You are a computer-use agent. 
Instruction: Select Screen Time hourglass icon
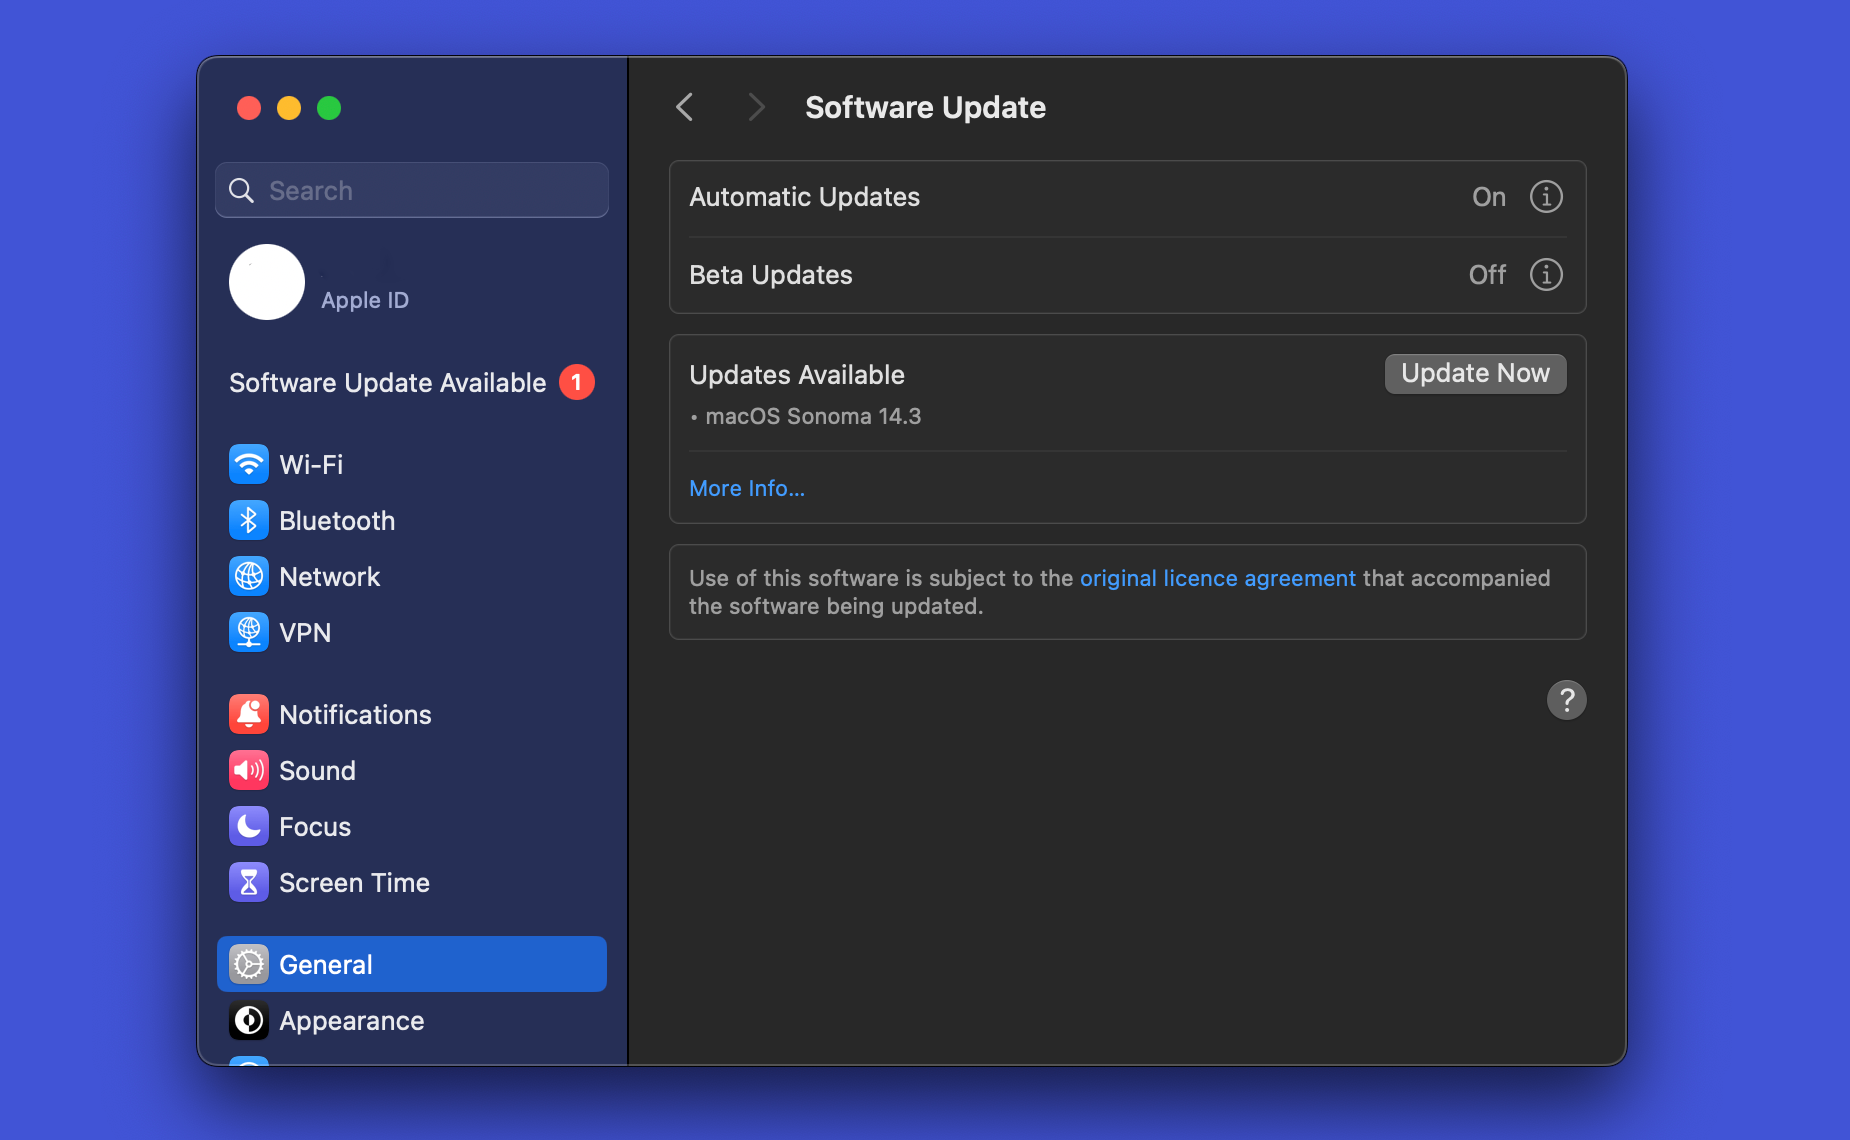pyautogui.click(x=249, y=882)
